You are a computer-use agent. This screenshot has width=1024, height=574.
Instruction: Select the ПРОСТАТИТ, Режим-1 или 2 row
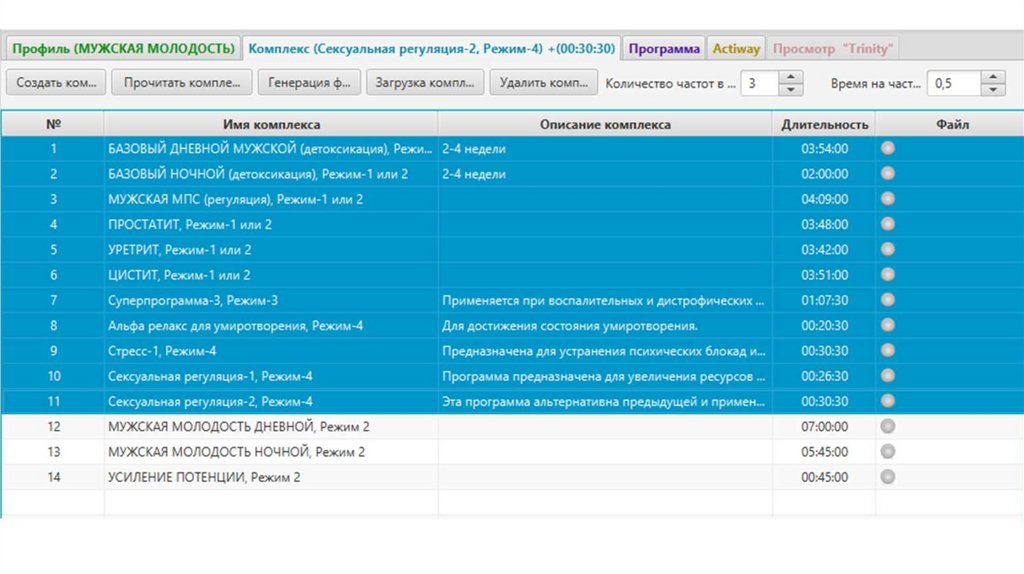(512, 224)
